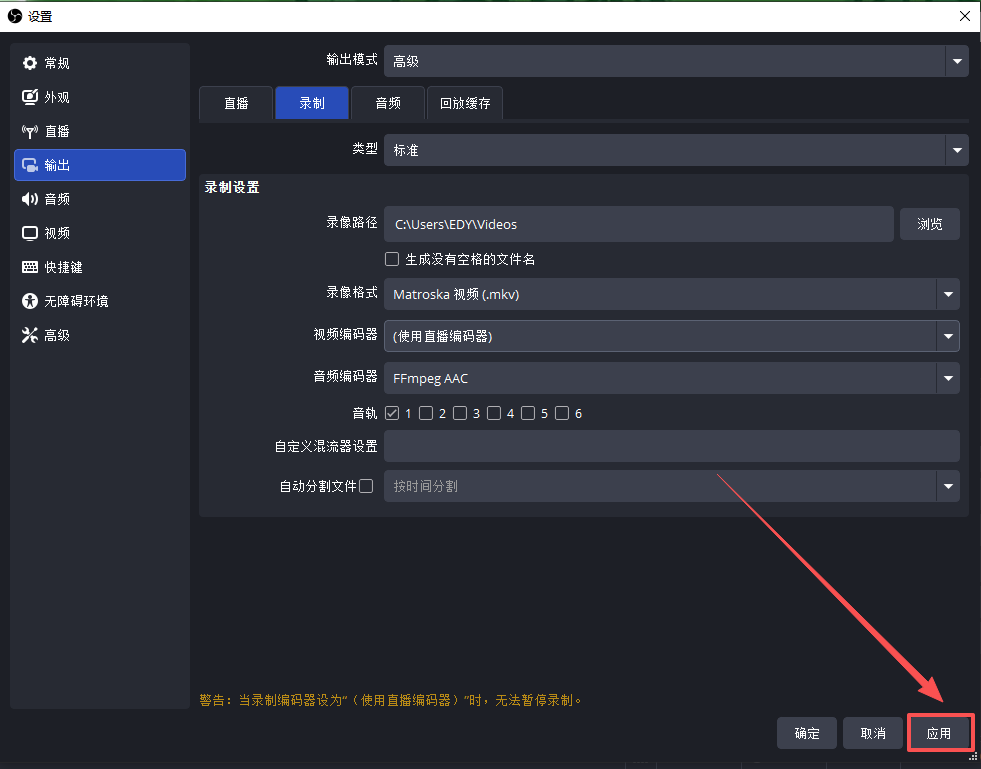Enable the 自动分割文件 checkbox
The height and width of the screenshot is (769, 981).
(366, 486)
